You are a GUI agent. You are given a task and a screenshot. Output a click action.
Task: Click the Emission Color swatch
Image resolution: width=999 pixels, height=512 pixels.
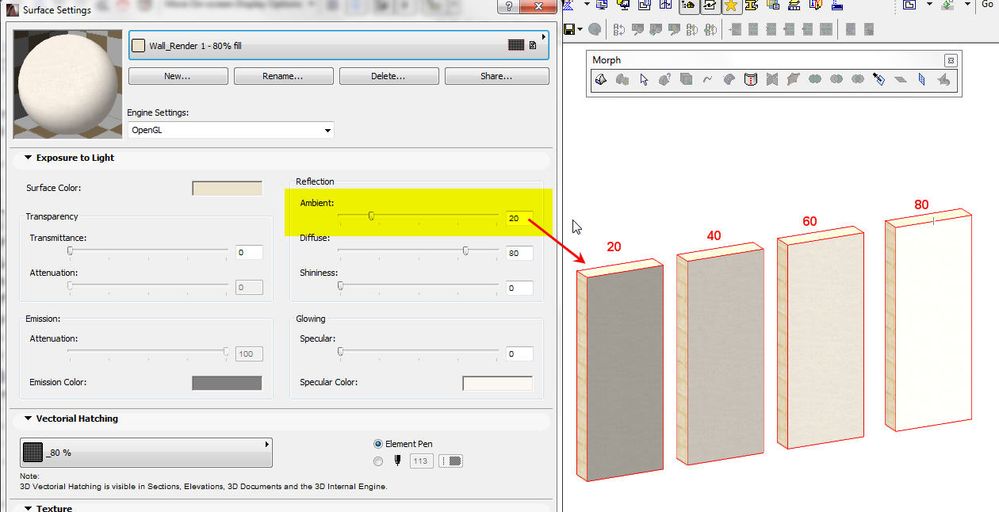[227, 383]
